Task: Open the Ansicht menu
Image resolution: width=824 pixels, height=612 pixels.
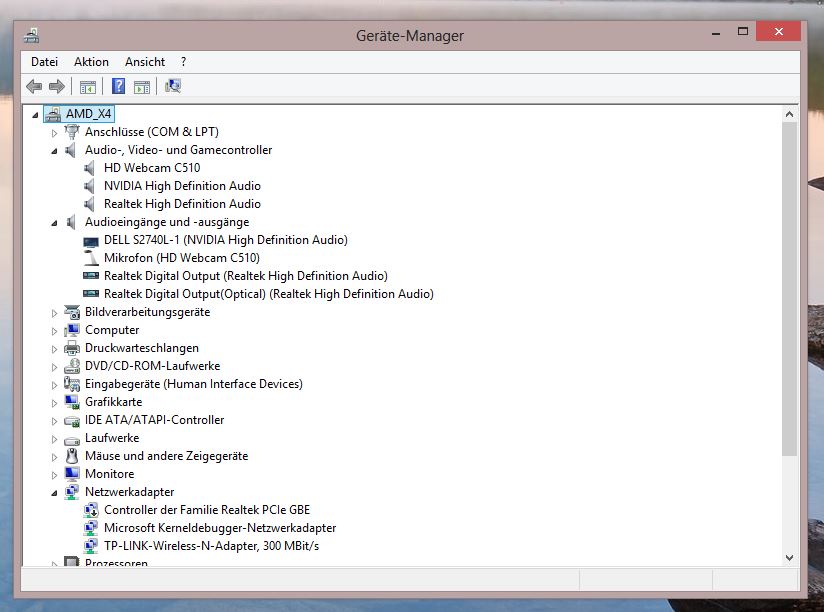Action: click(x=145, y=62)
